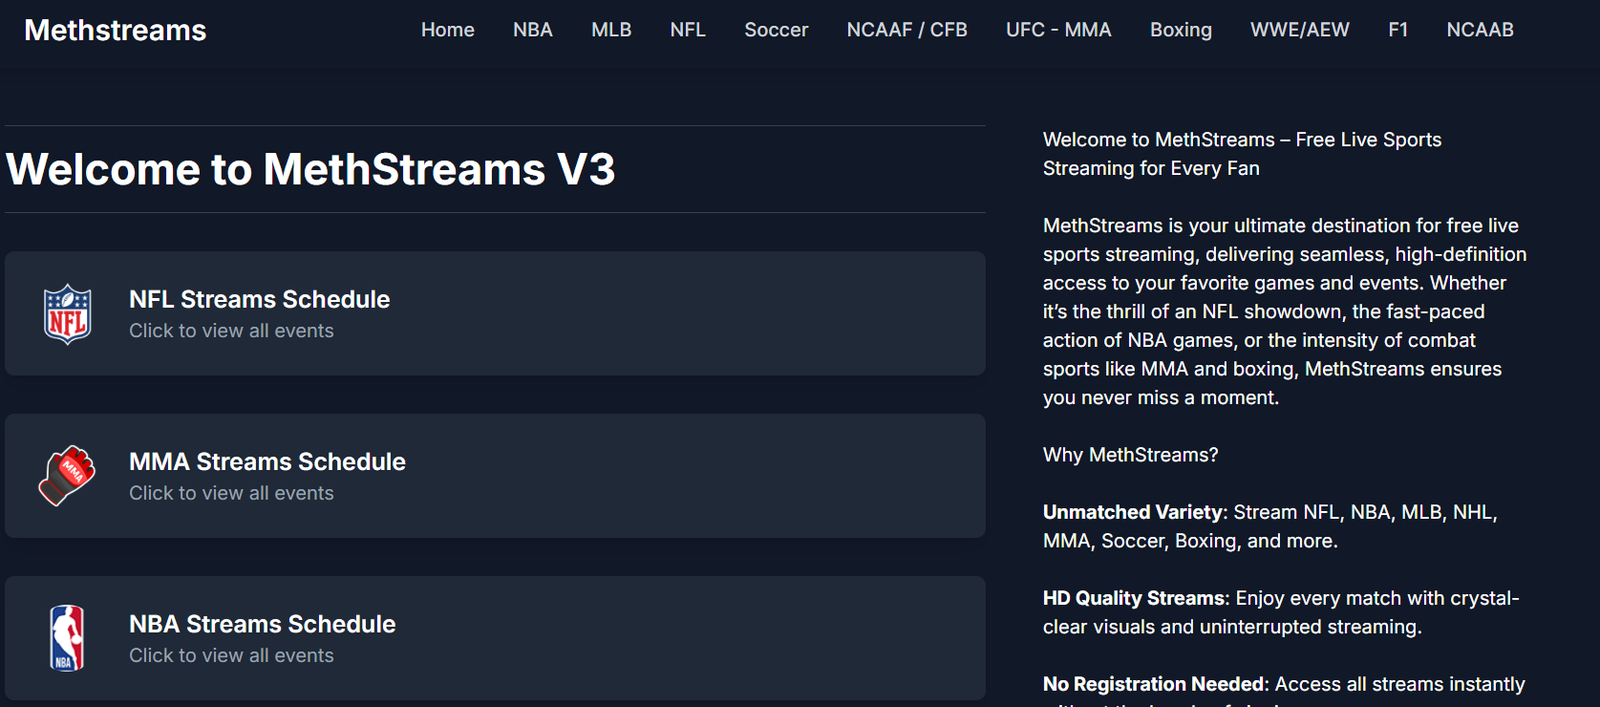Screen dimensions: 1600x707
Task: Open MMA Streams Schedule title
Action: pos(267,461)
